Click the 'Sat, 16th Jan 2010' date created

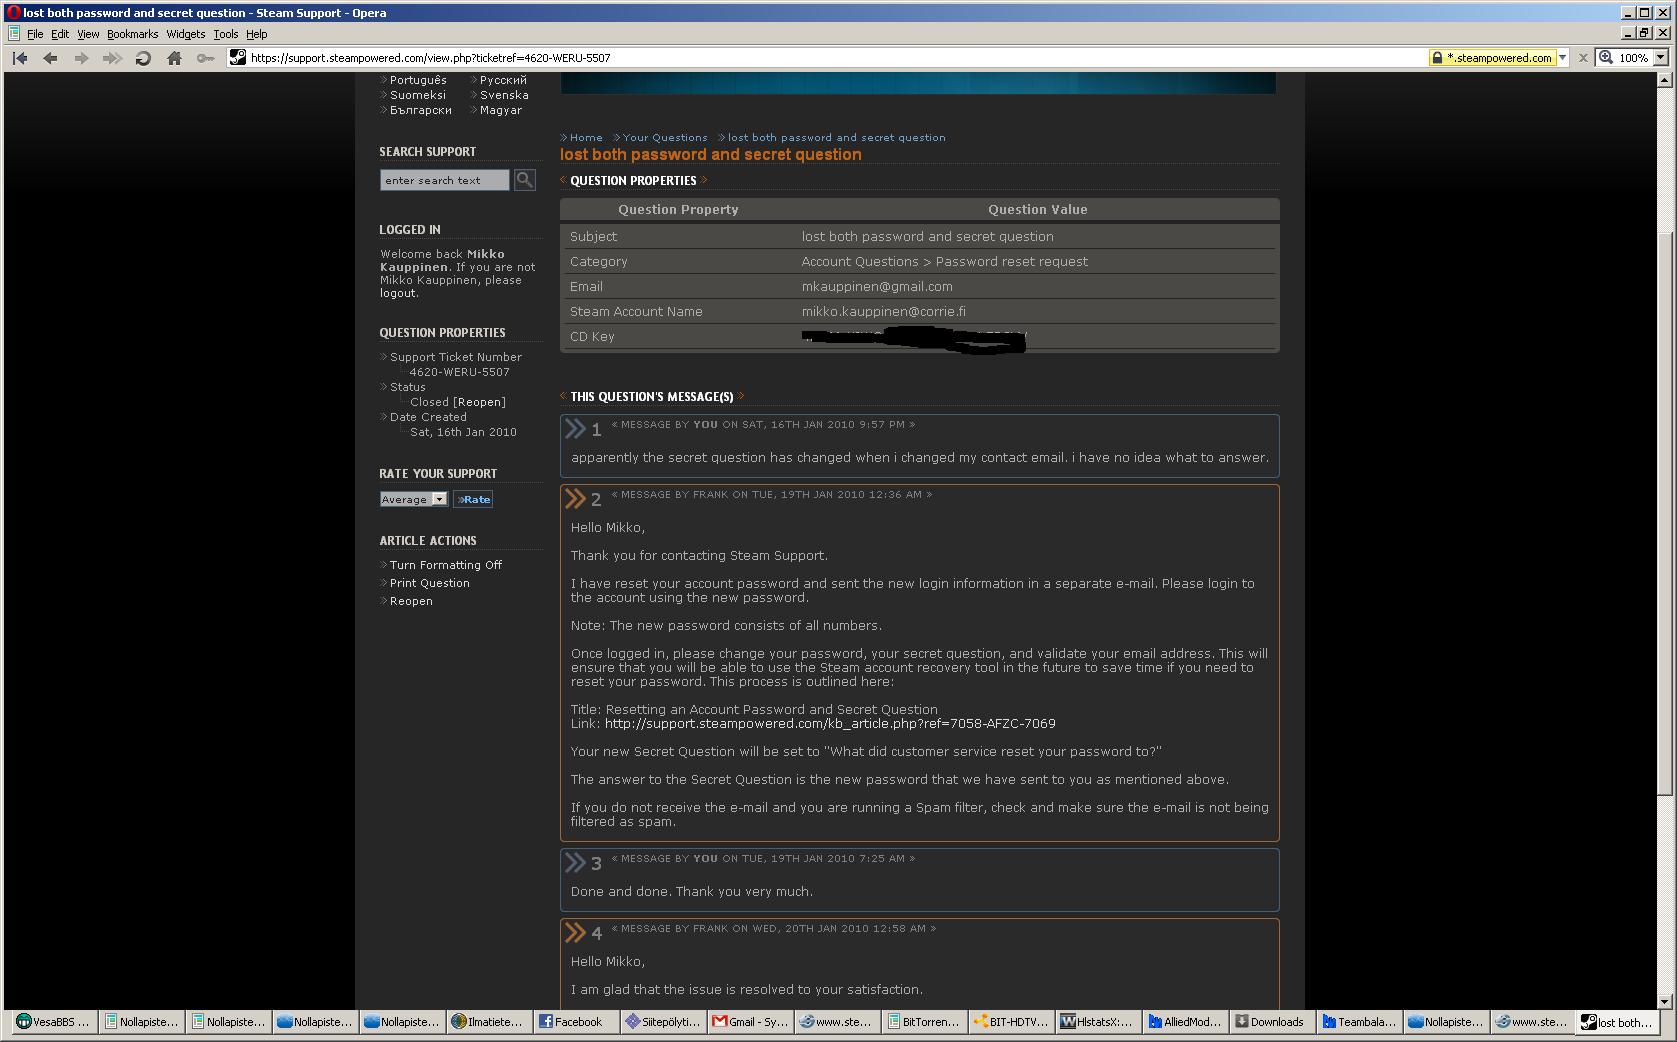click(463, 432)
